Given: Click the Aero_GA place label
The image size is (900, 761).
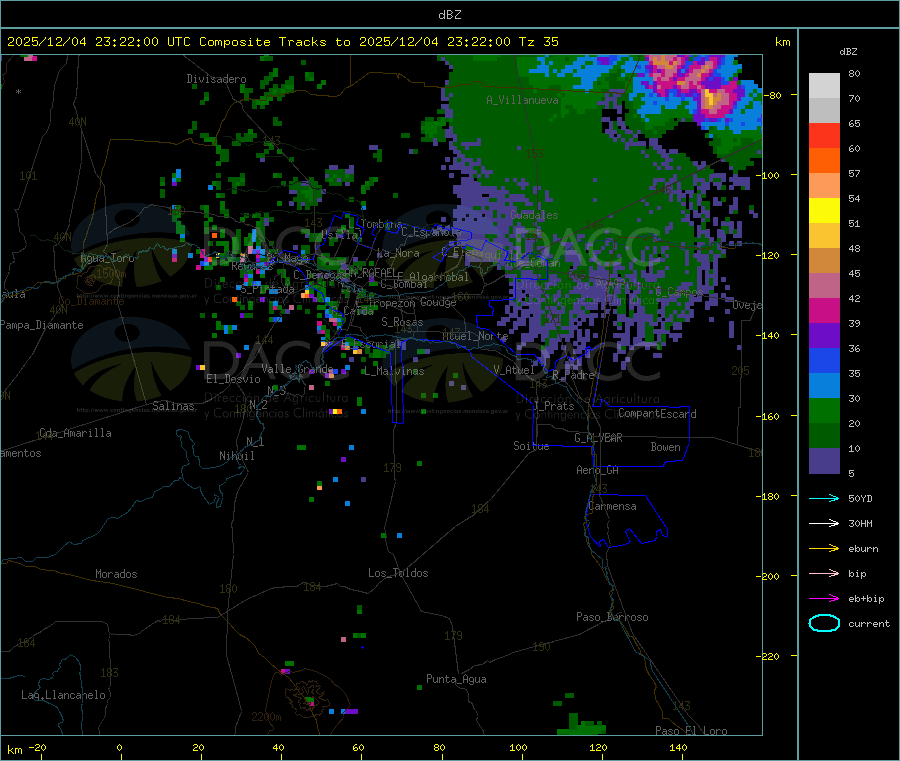Looking at the screenshot, I should point(598,470).
